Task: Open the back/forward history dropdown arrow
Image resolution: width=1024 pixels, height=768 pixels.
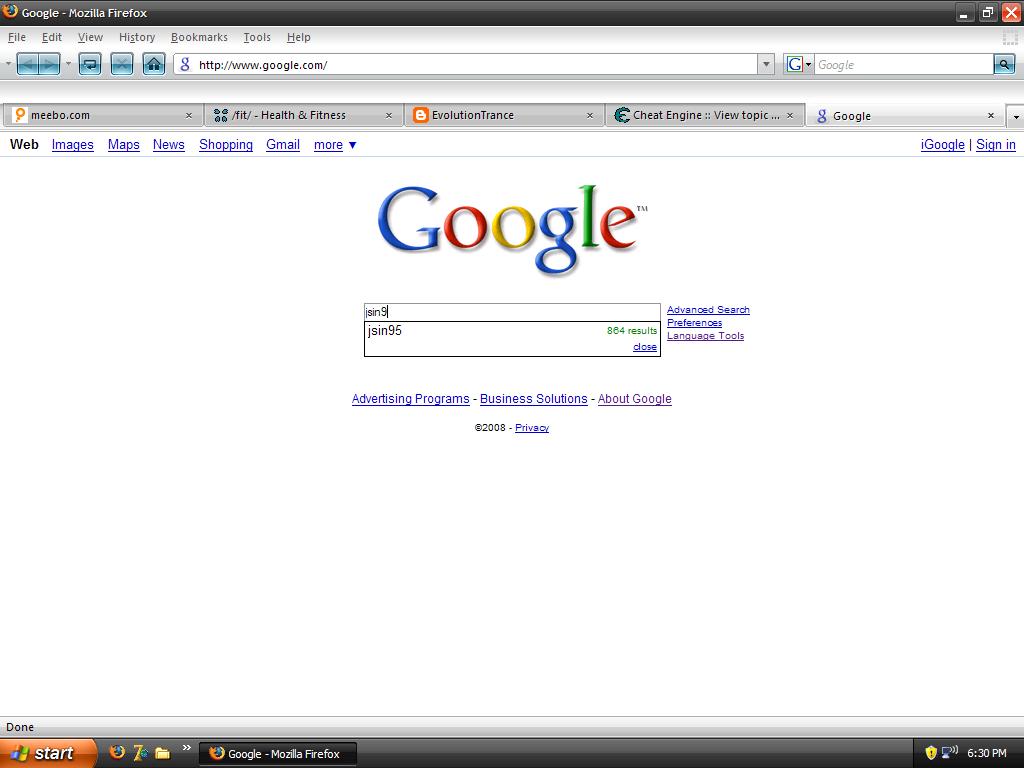Action: coord(68,64)
